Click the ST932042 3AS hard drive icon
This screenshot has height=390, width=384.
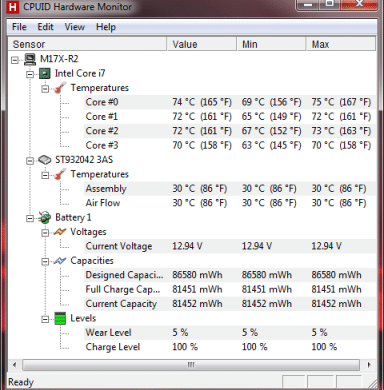click(x=45, y=160)
